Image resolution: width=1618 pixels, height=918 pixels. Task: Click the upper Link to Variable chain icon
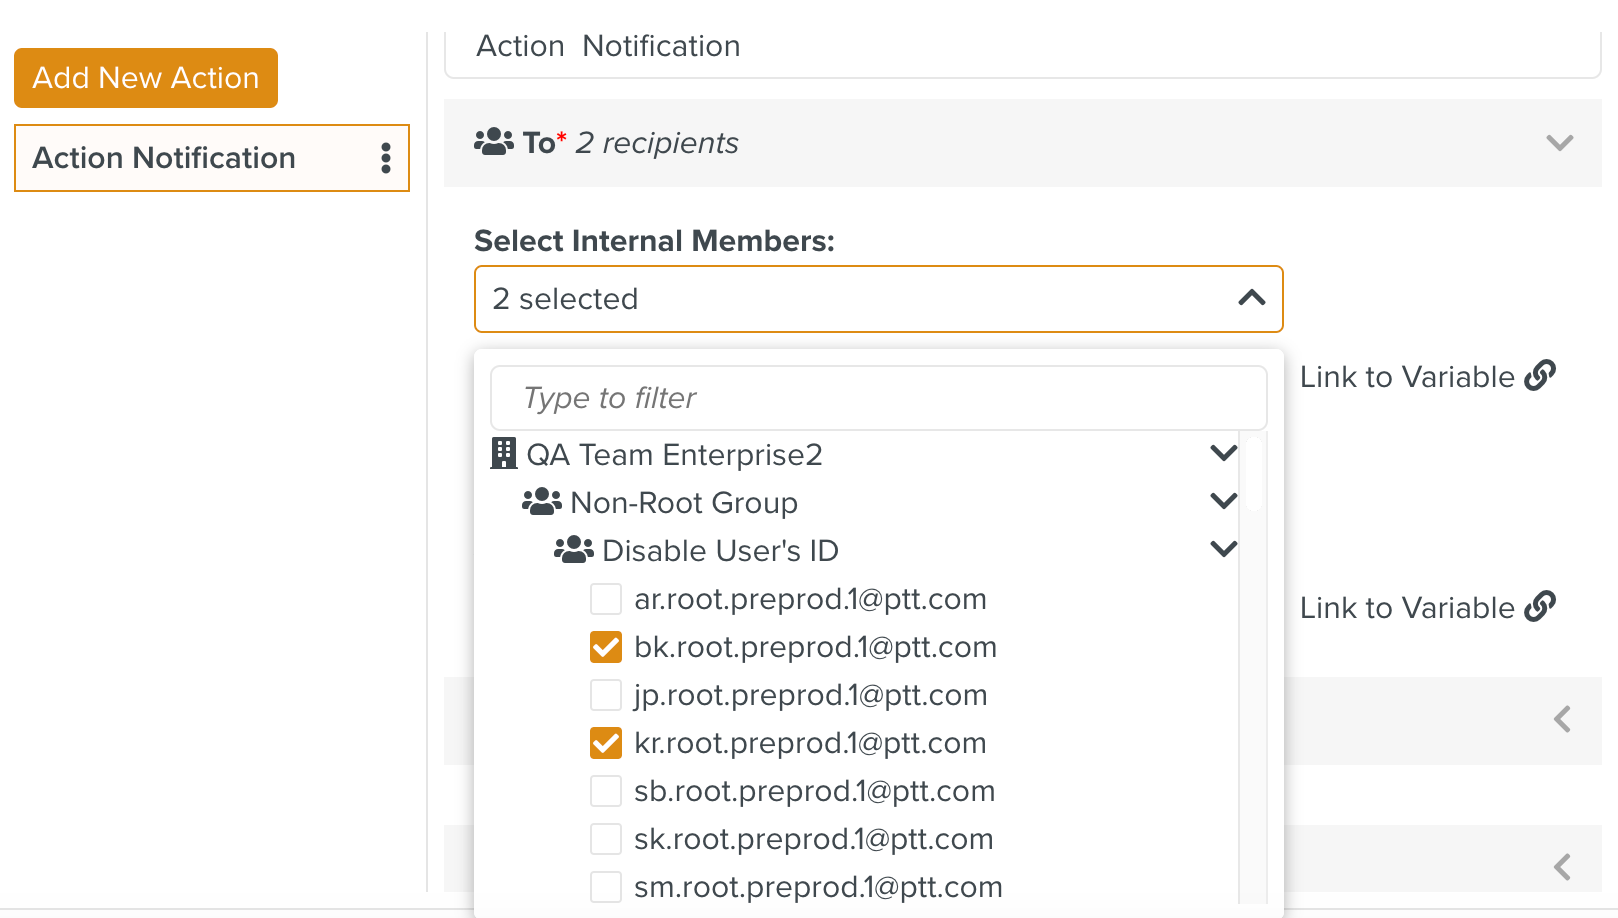1540,376
